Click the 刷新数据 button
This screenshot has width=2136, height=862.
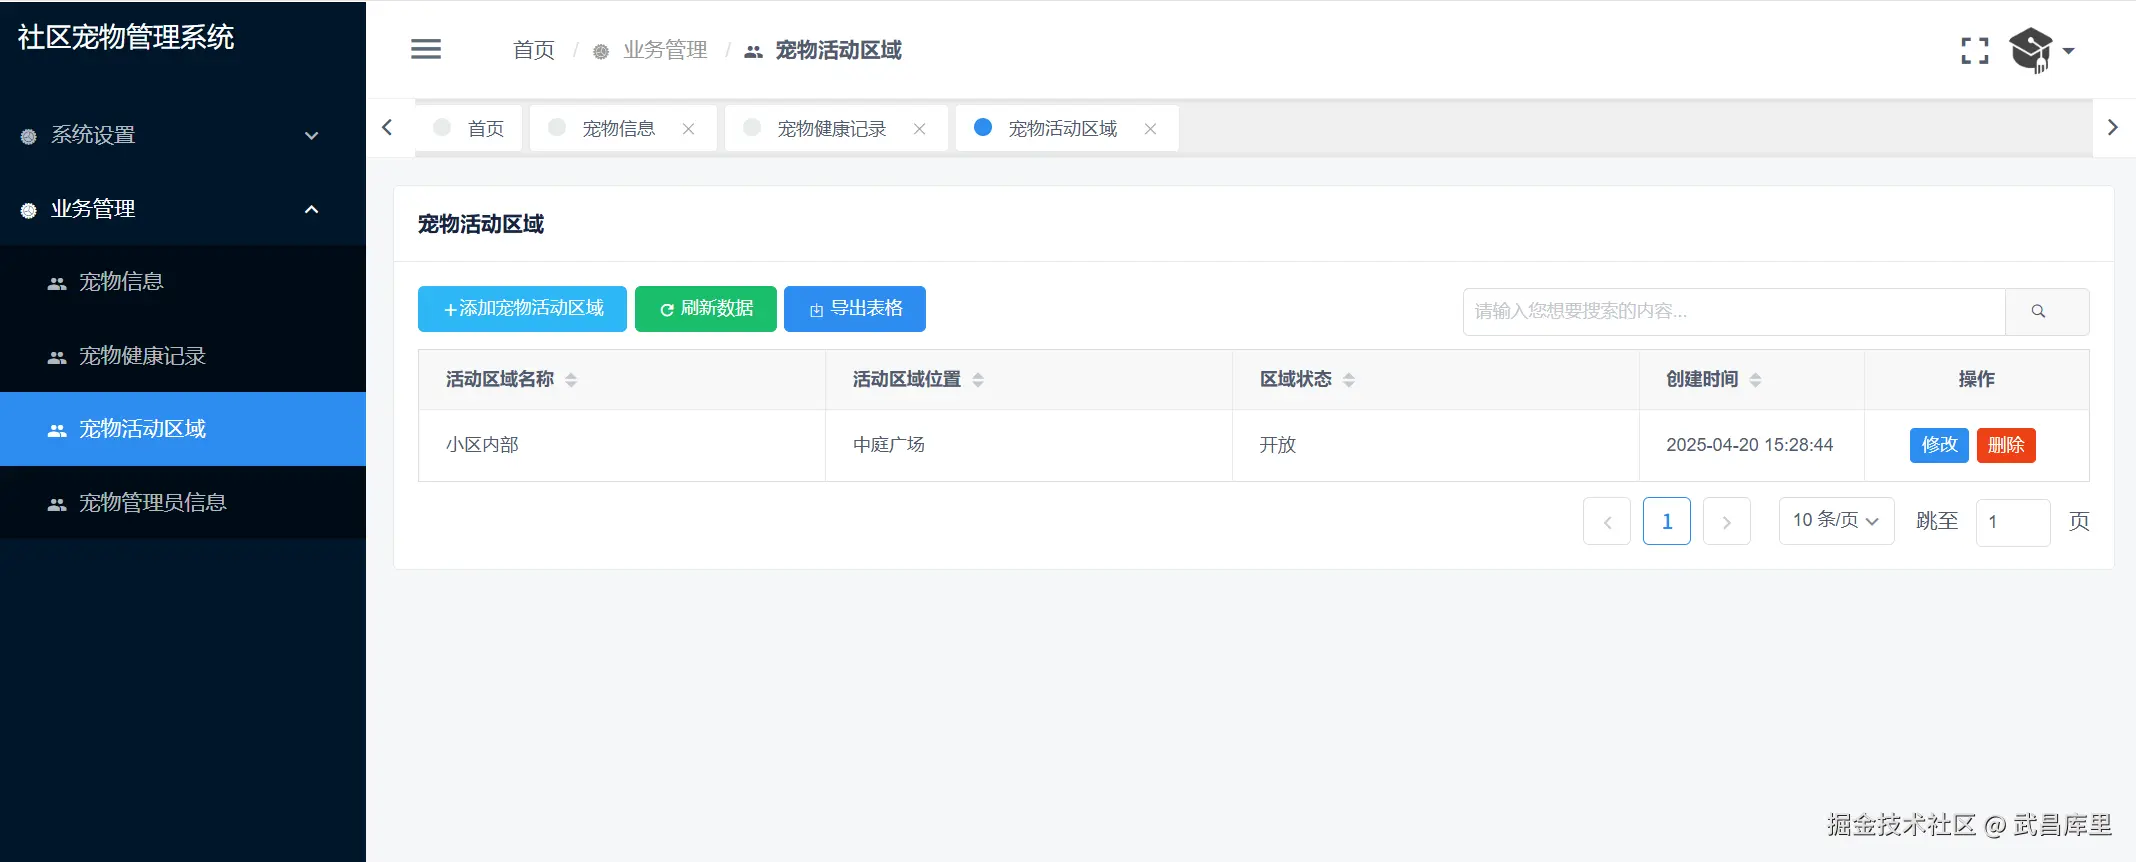[705, 309]
